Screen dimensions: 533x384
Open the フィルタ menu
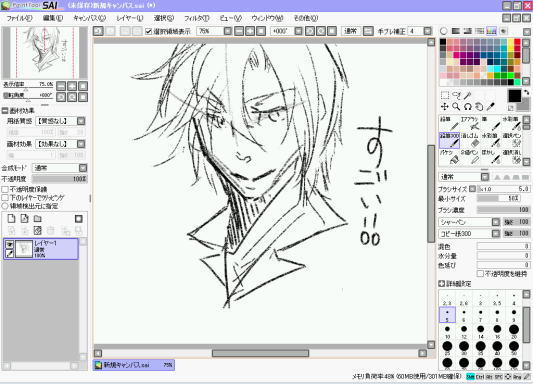coord(196,18)
